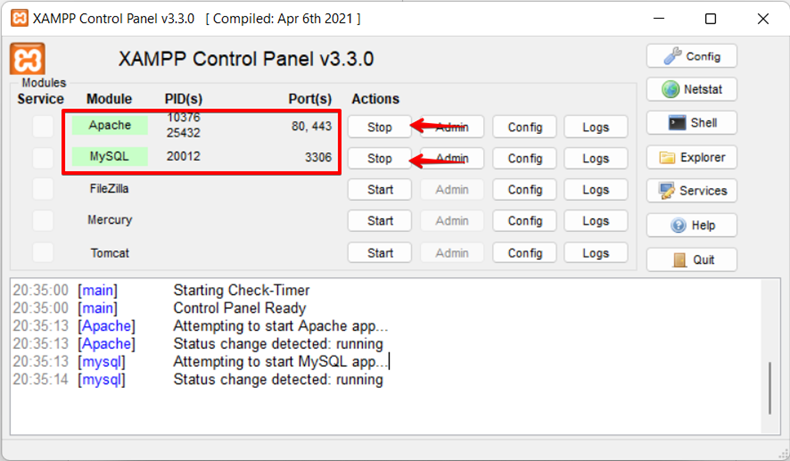Click the Tomcat module label
The width and height of the screenshot is (790, 461).
click(110, 252)
